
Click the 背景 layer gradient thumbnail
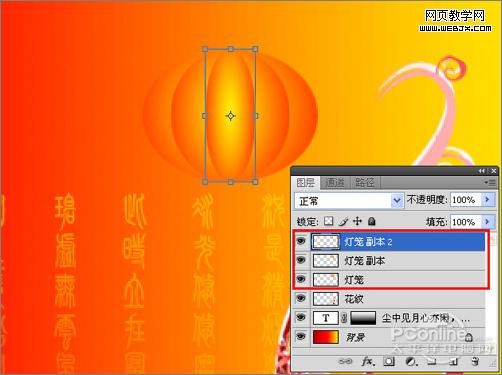326,337
